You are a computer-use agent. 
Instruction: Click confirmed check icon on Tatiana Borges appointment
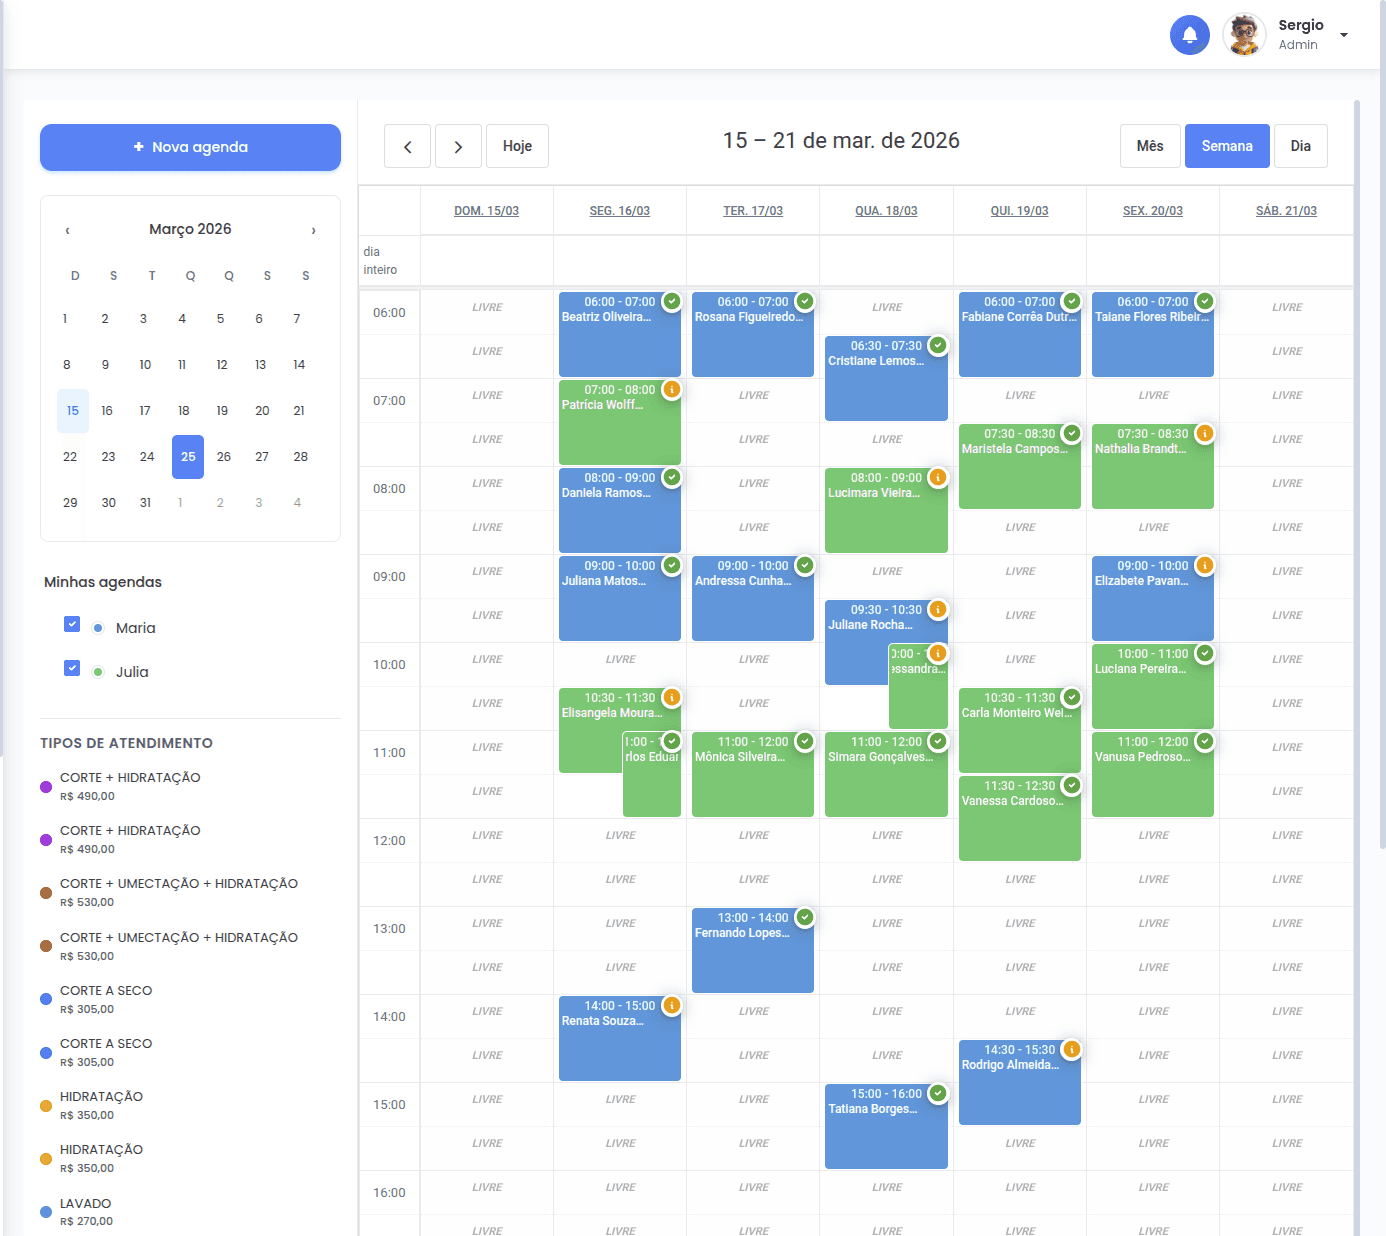pos(938,1093)
